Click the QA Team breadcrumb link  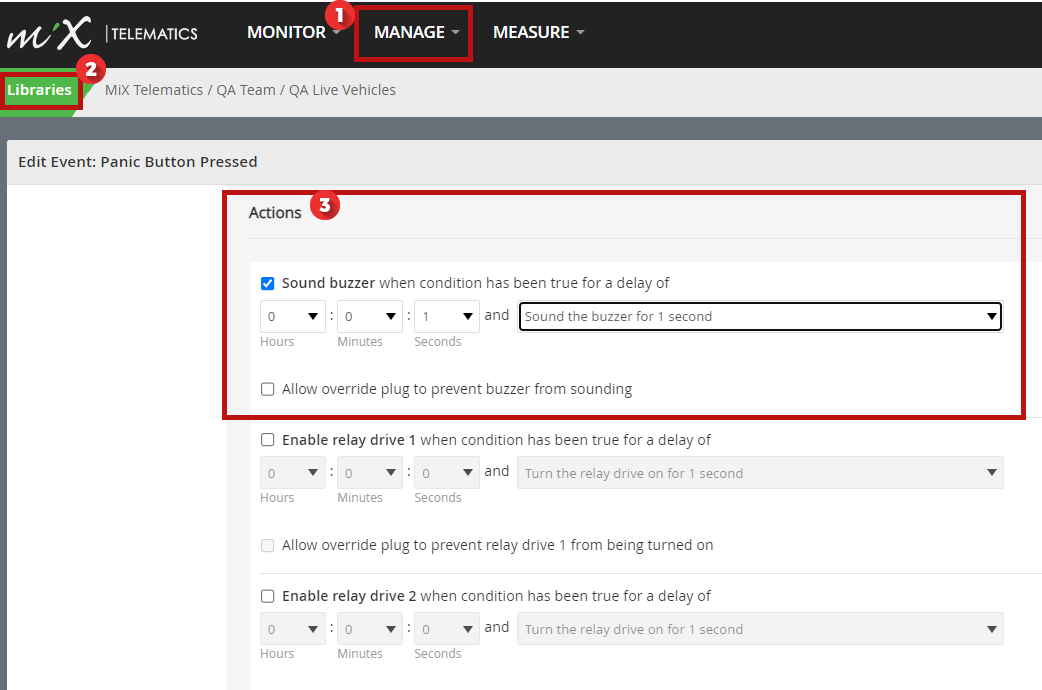[x=246, y=90]
